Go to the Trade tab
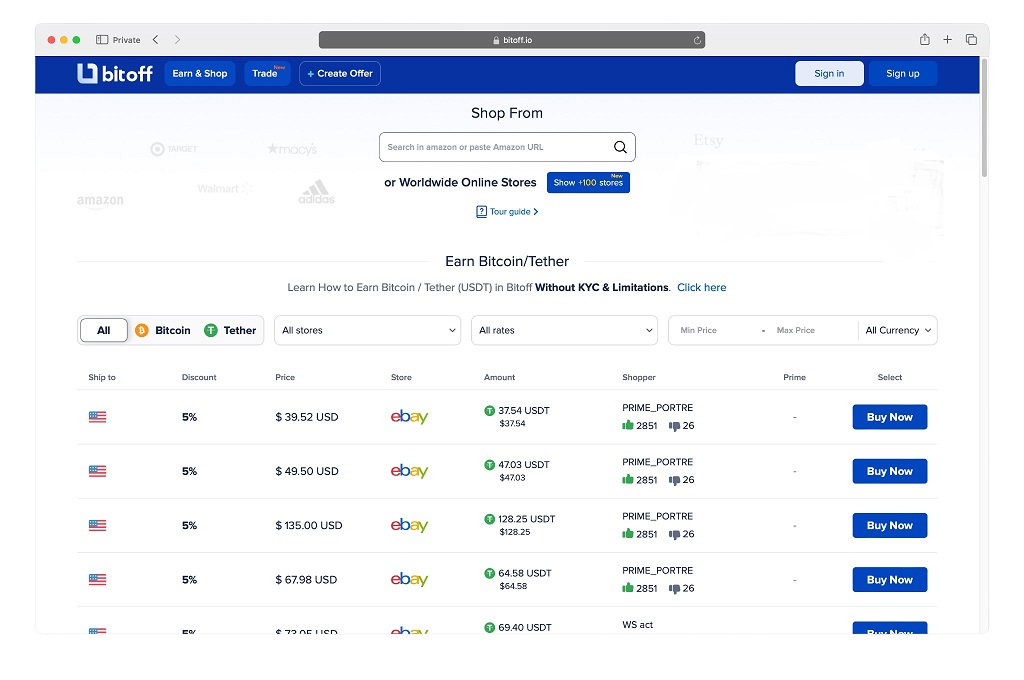Image resolution: width=1024 pixels, height=680 pixels. (x=266, y=73)
